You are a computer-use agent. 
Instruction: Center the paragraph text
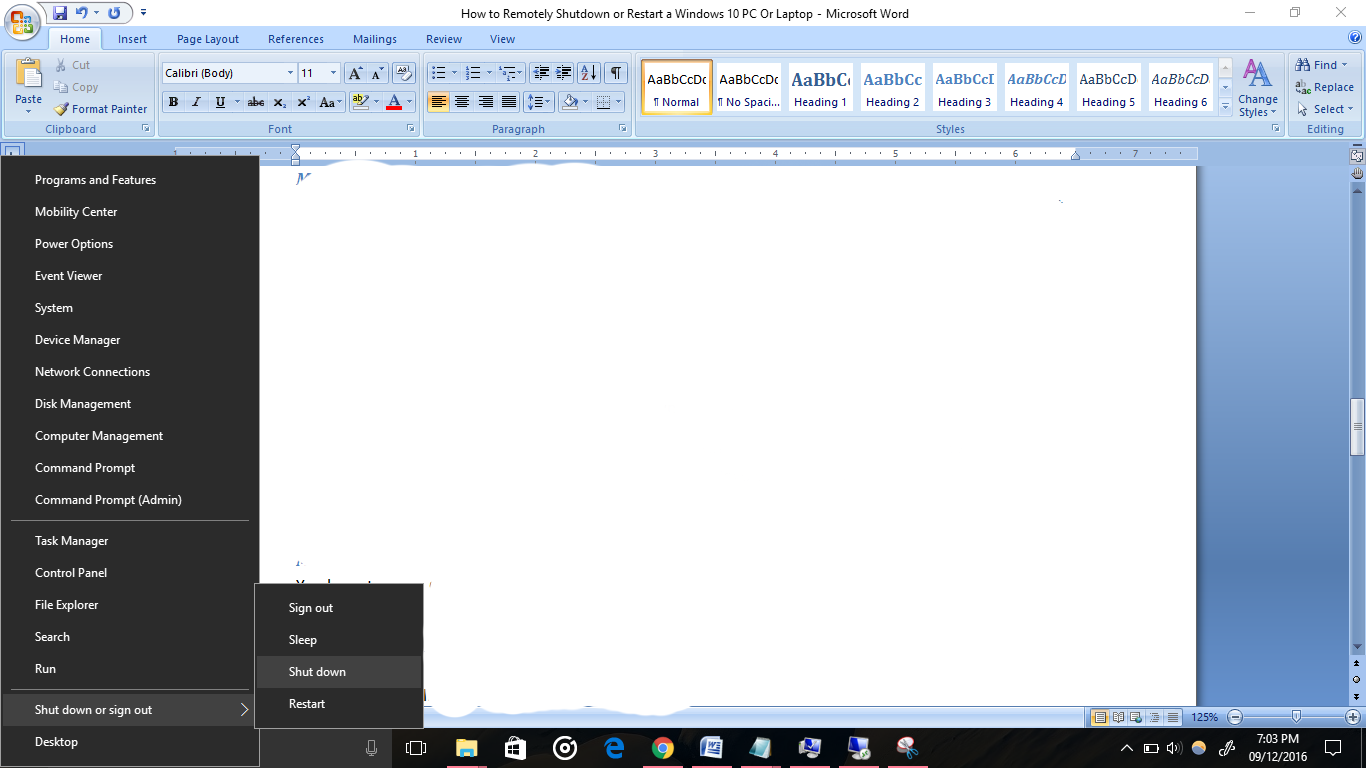[x=462, y=102]
